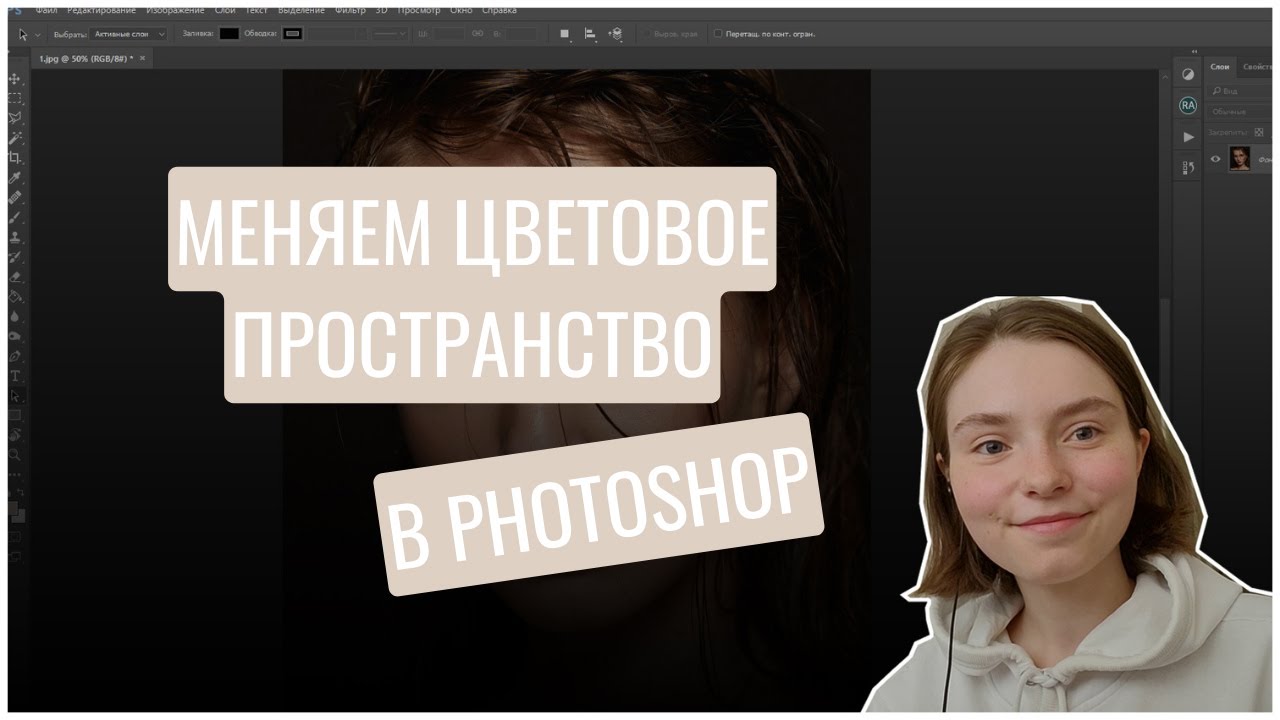Select the Crop tool
Image resolution: width=1280 pixels, height=720 pixels.
14,158
